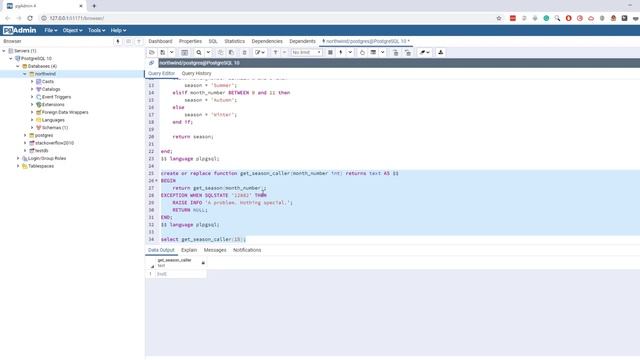Click the Commit transaction icon
The width and height of the screenshot is (640, 360).
(x=396, y=53)
